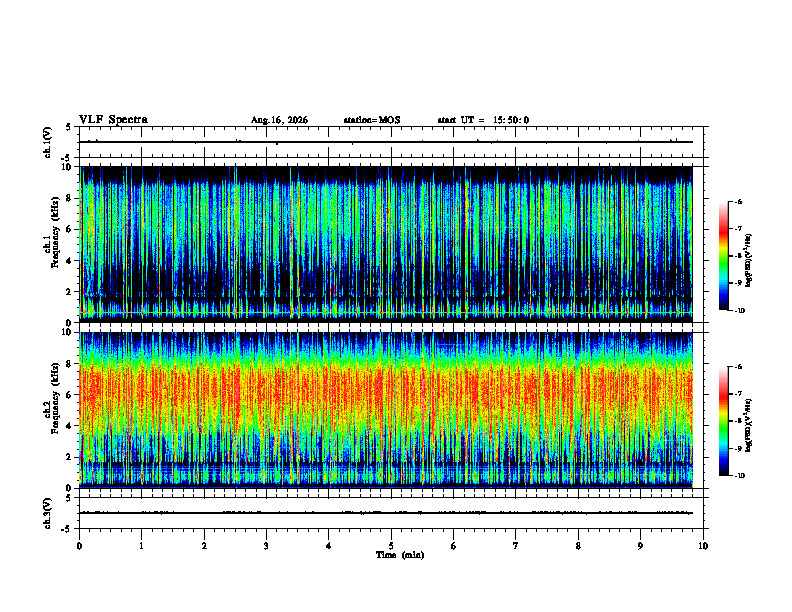This screenshot has width=792, height=612.
Task: Click the "-10" tick on ch.1 color bar
Action: point(739,311)
